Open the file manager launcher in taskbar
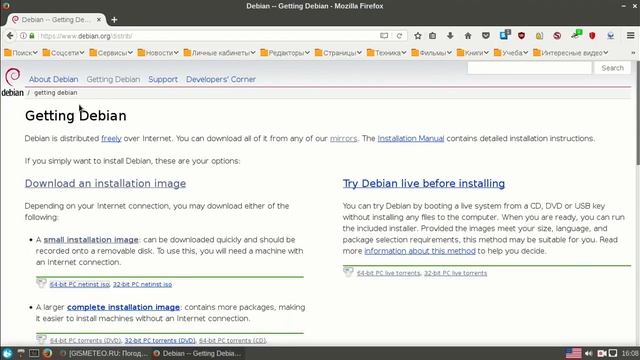The height and width of the screenshot is (360, 640). click(x=21, y=353)
